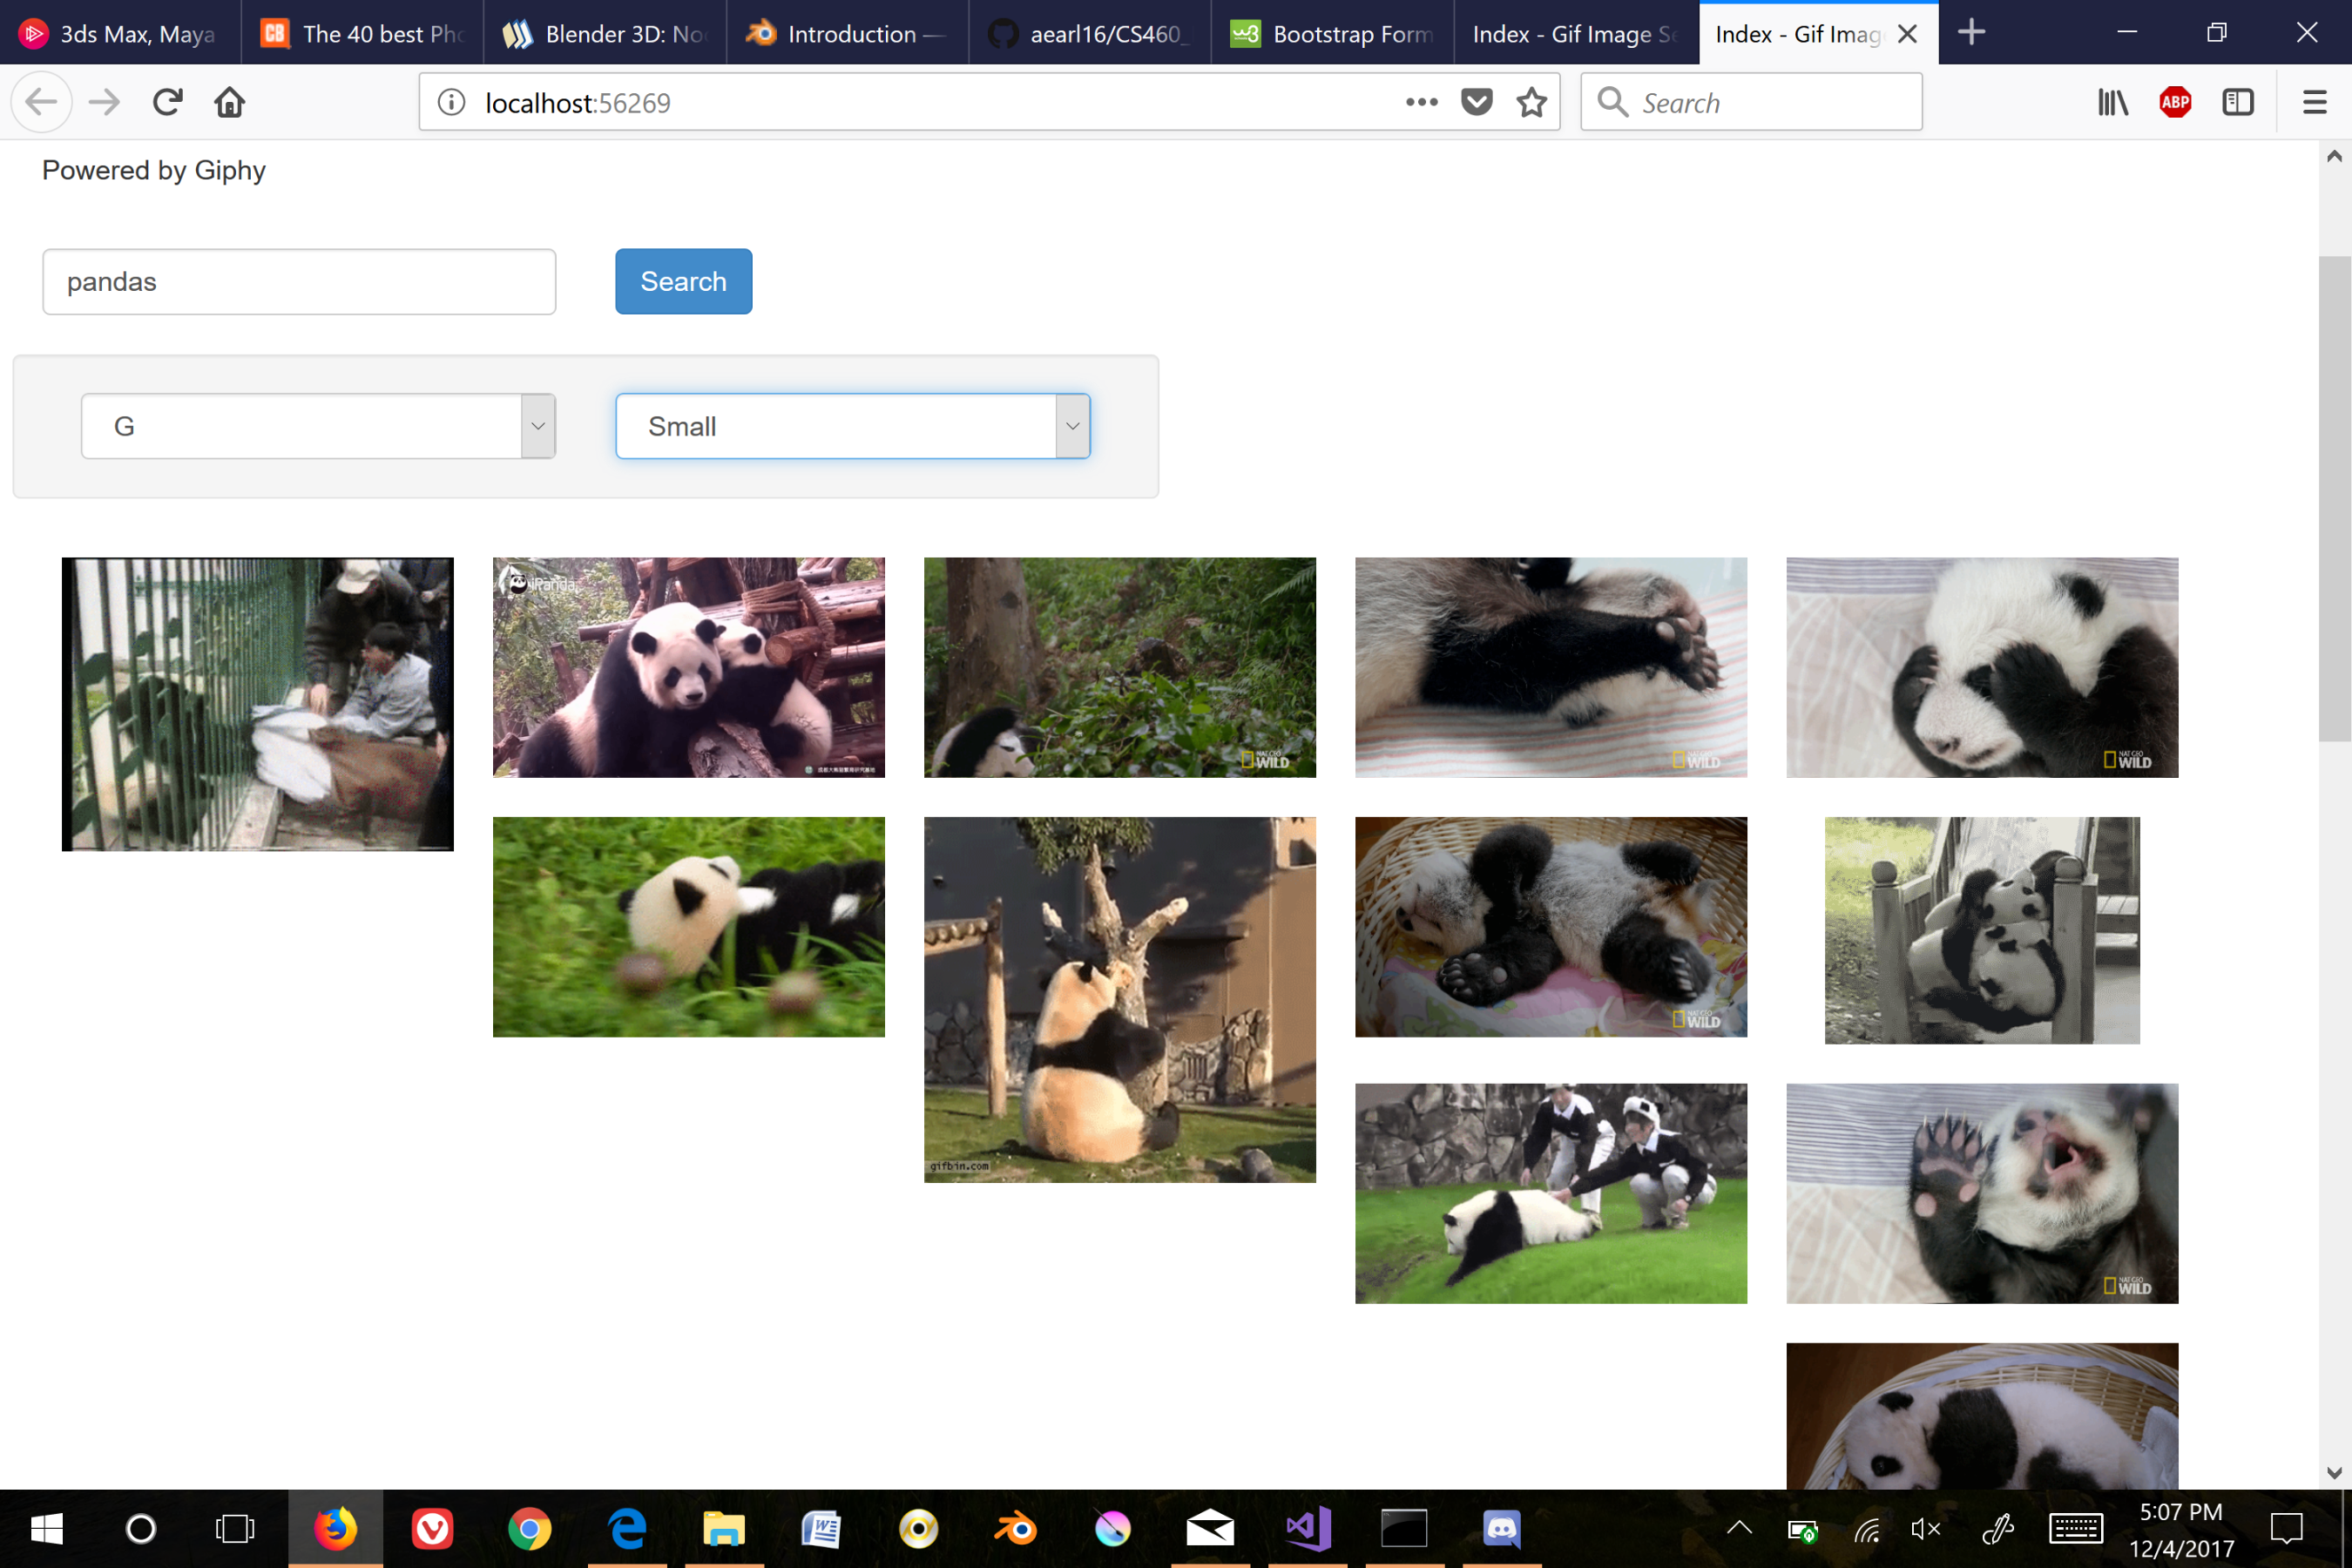Save page to Pocket

coord(1476,102)
